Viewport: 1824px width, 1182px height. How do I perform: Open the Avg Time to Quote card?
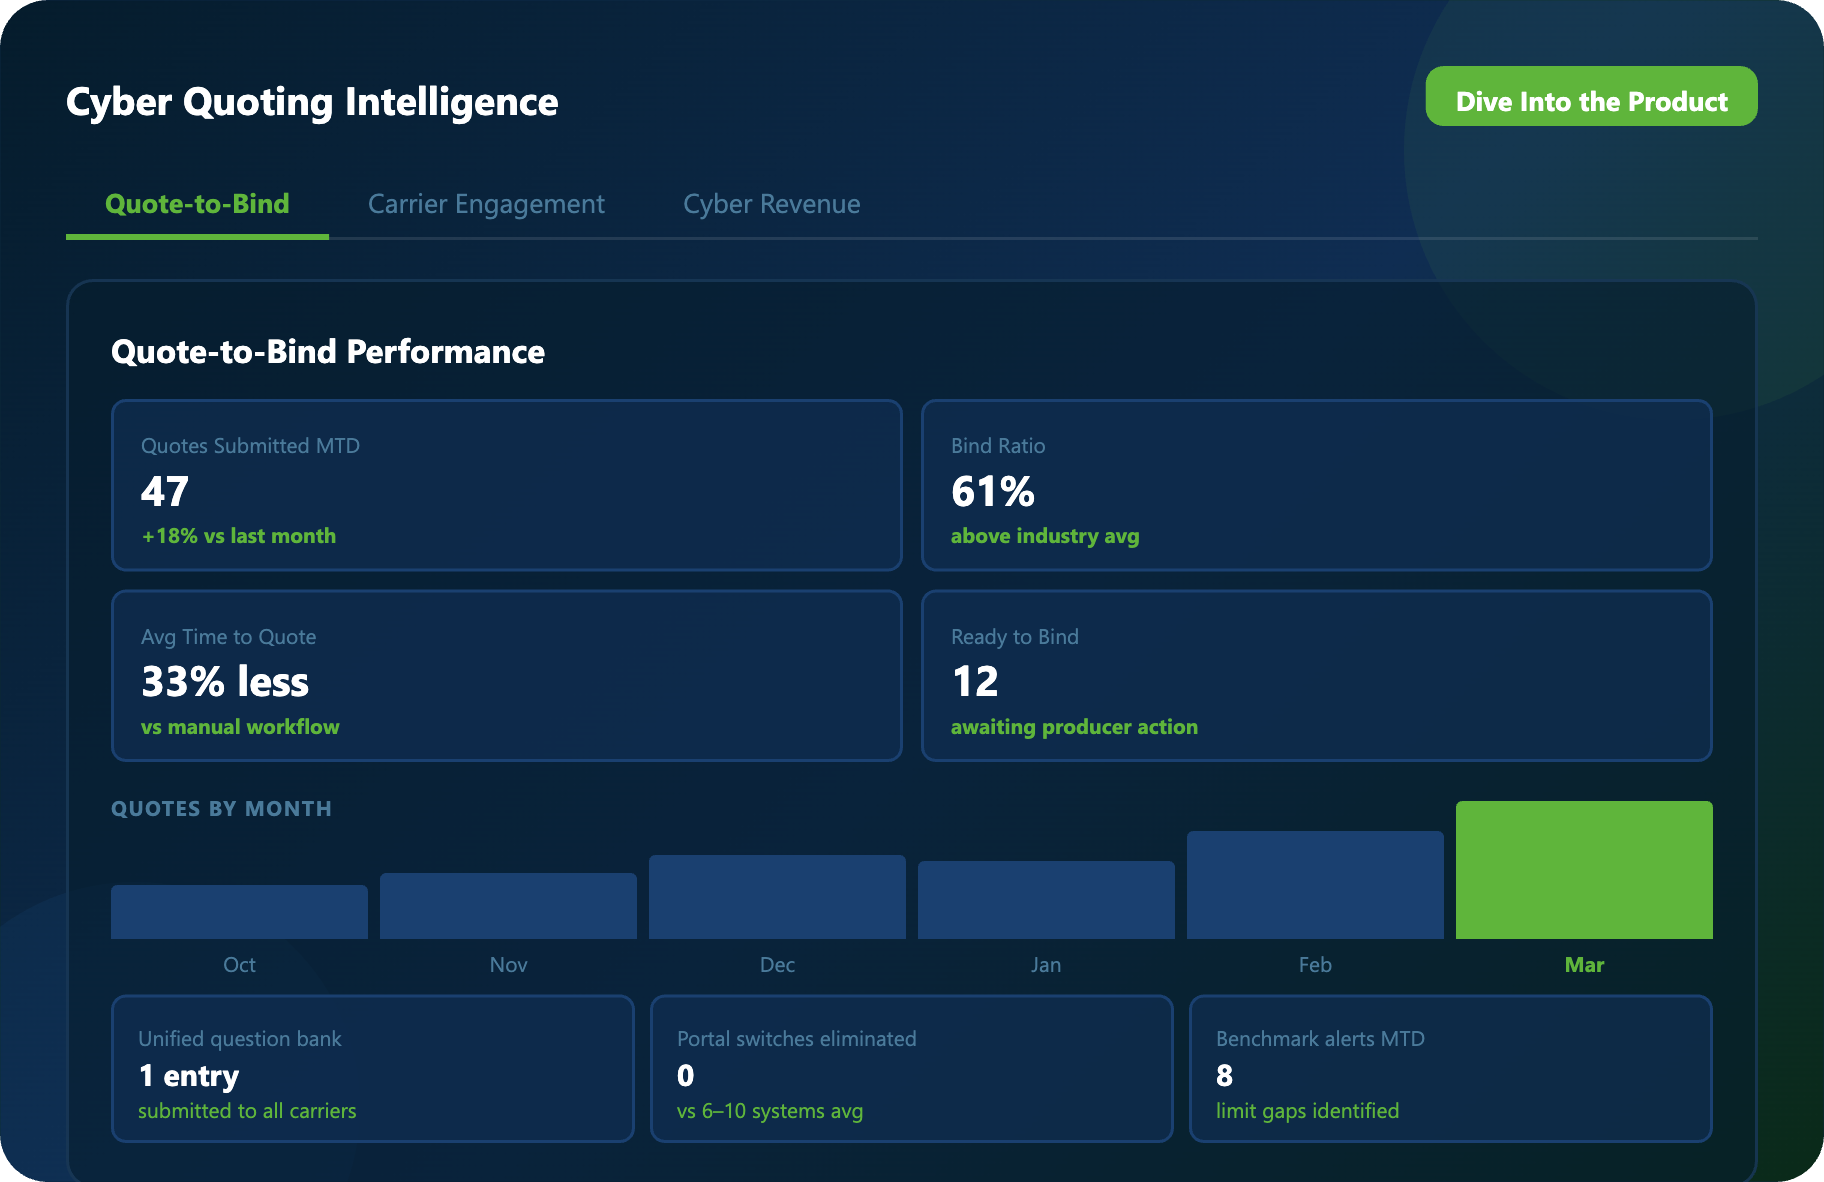(506, 676)
